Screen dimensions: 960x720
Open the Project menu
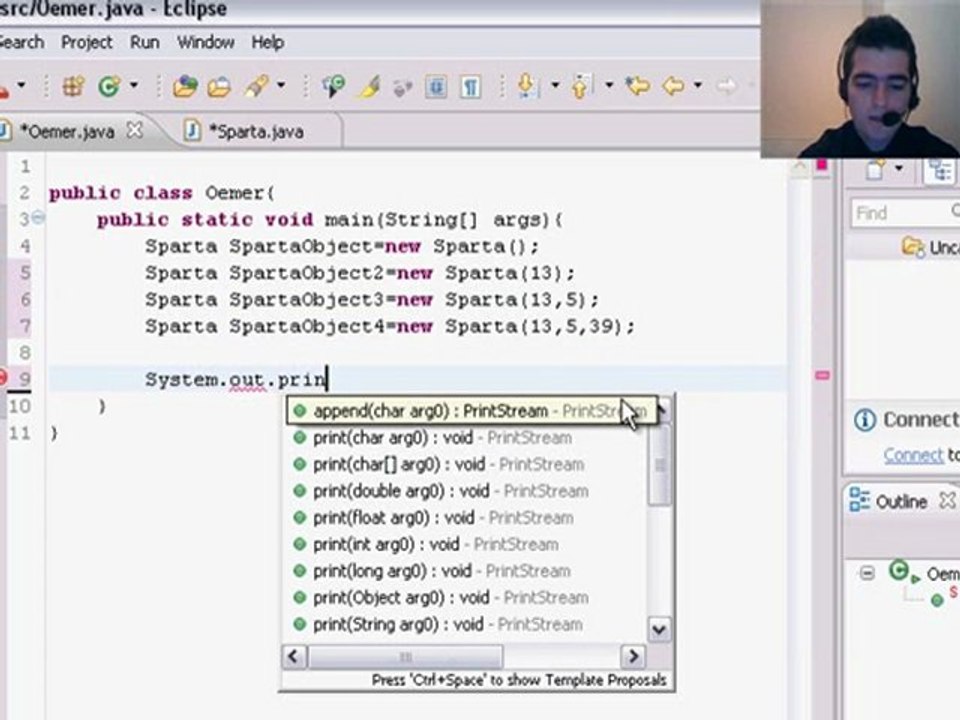86,42
